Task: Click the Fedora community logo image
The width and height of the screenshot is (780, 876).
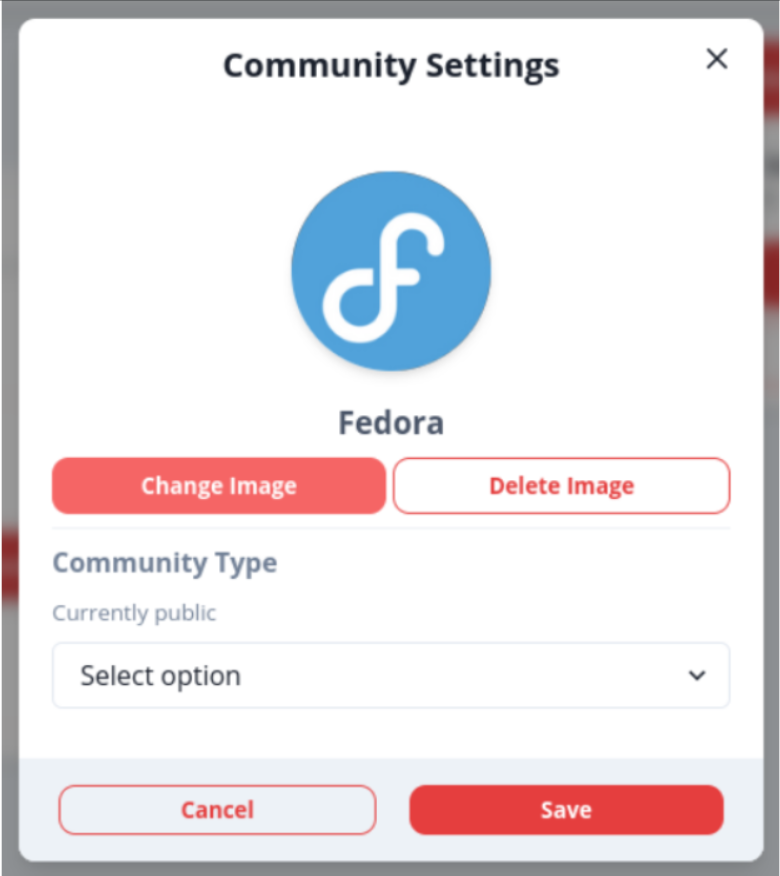Action: (x=391, y=270)
